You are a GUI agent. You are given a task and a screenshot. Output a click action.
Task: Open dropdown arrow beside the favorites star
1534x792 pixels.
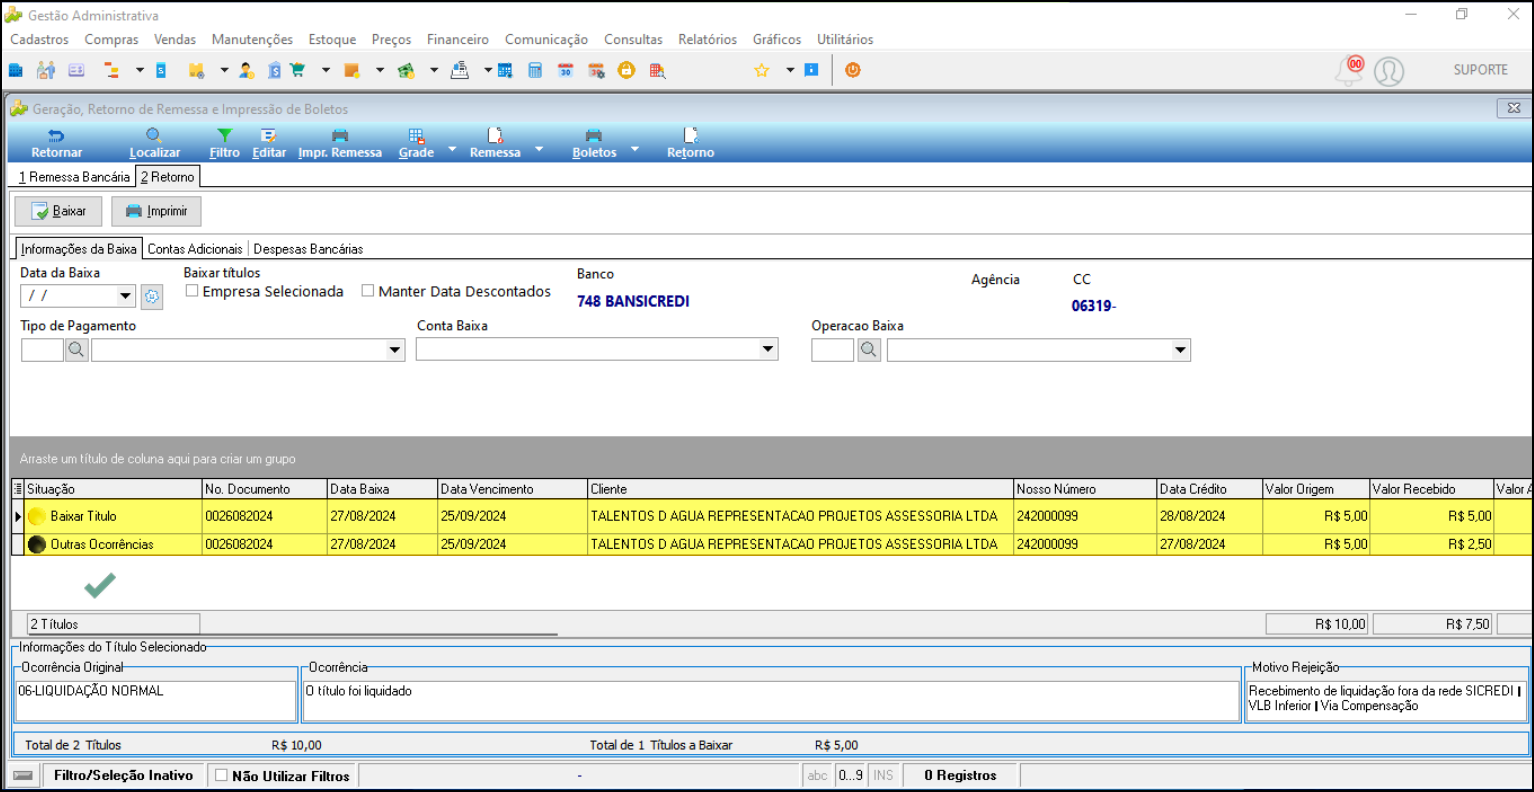[790, 70]
